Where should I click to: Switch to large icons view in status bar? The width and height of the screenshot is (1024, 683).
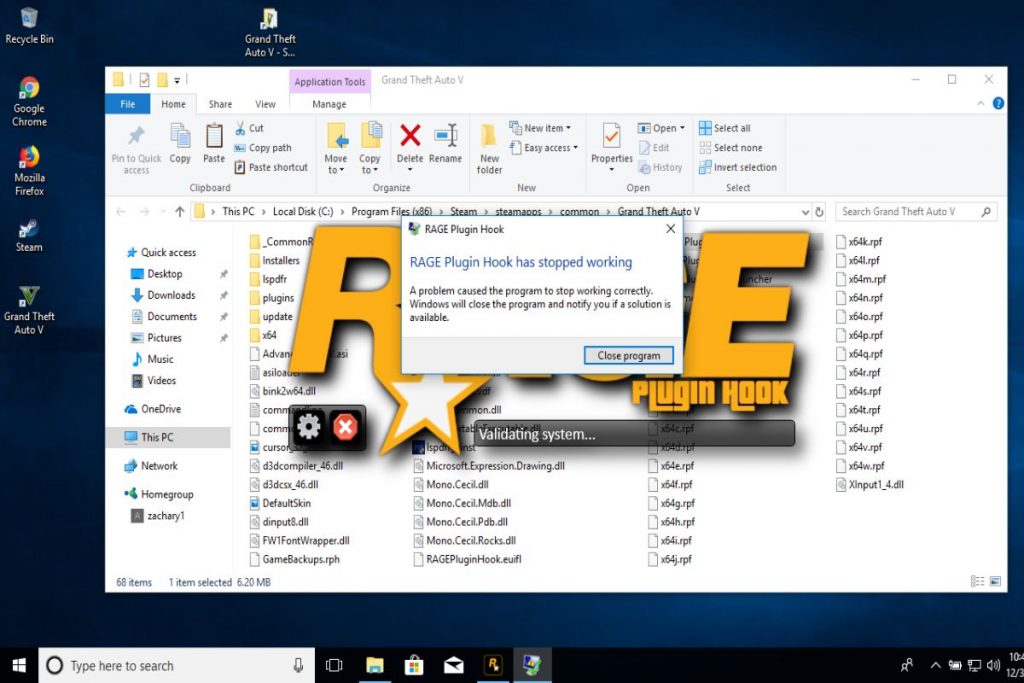pyautogui.click(x=995, y=581)
